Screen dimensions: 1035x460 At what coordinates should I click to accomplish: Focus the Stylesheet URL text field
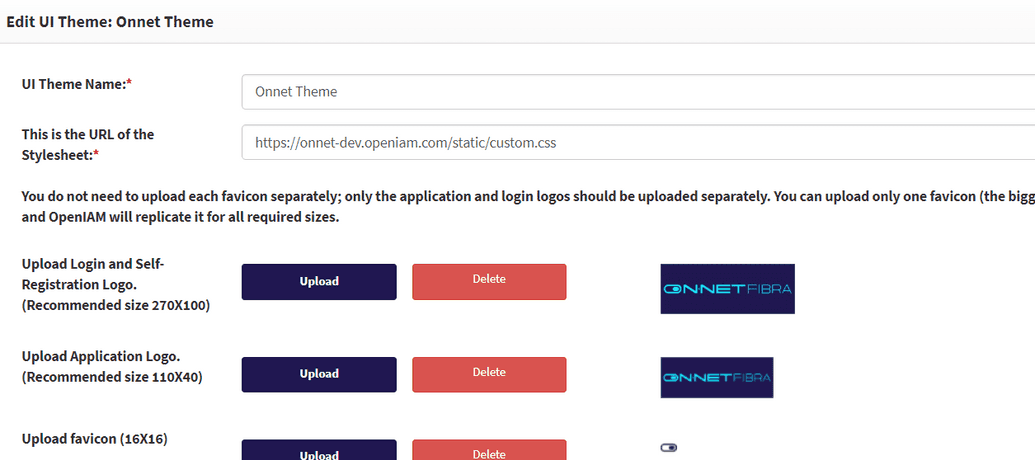click(638, 143)
